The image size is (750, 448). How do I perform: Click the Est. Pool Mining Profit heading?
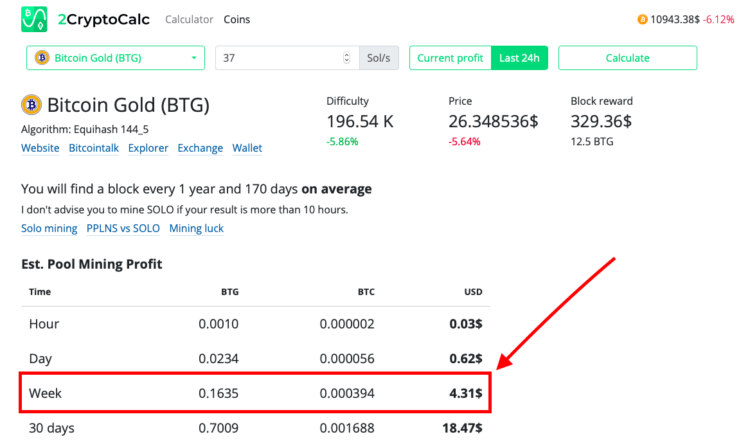(92, 264)
